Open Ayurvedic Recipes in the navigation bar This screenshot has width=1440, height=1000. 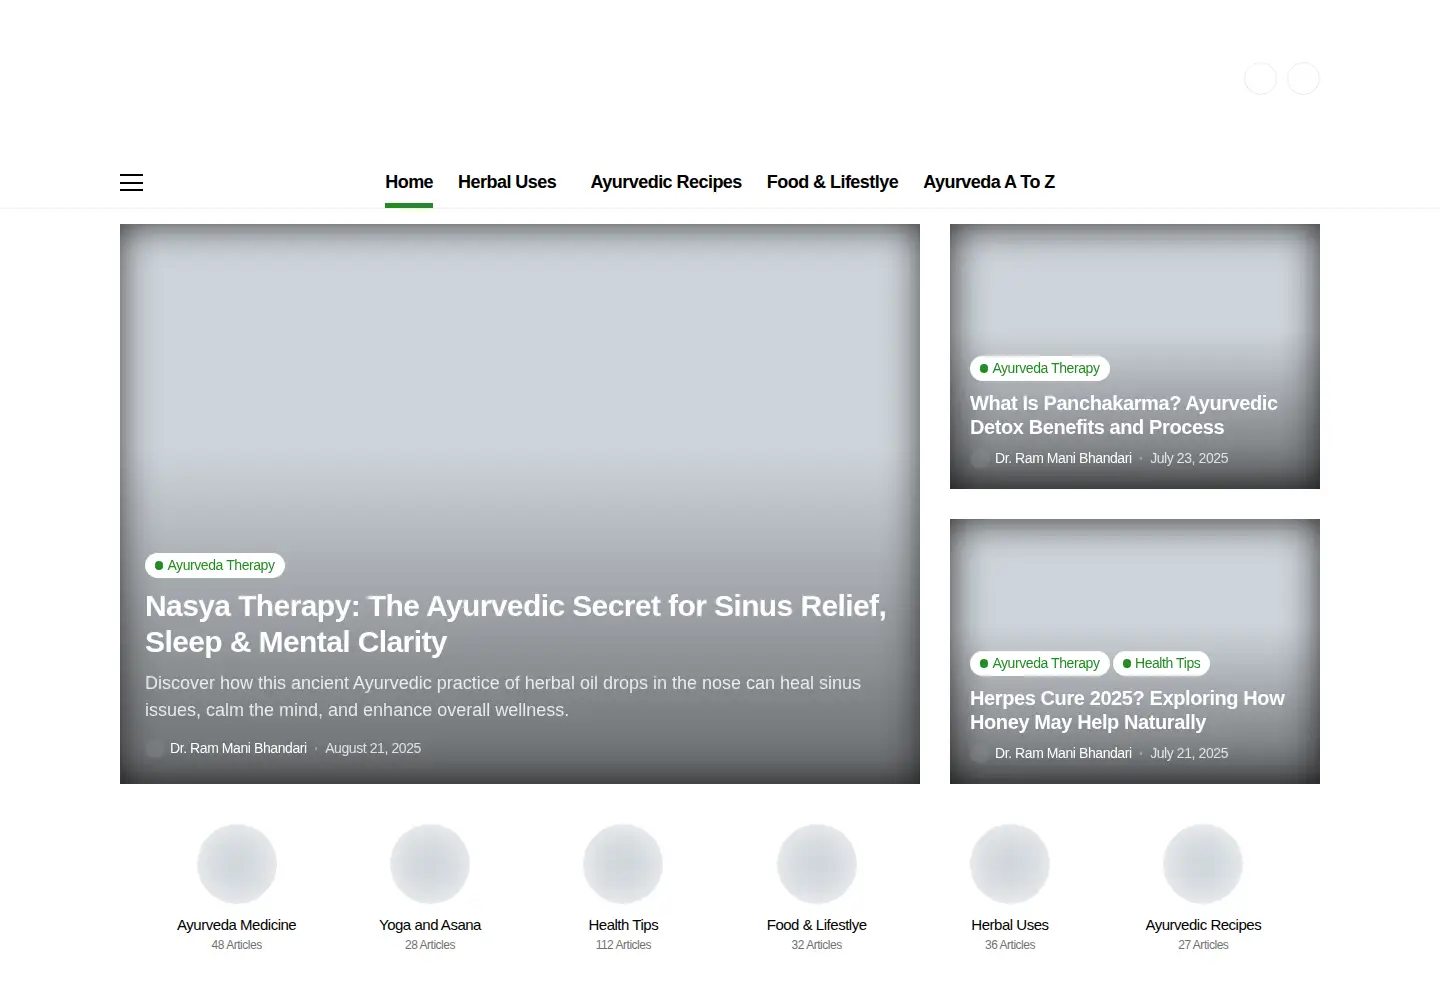click(x=666, y=182)
